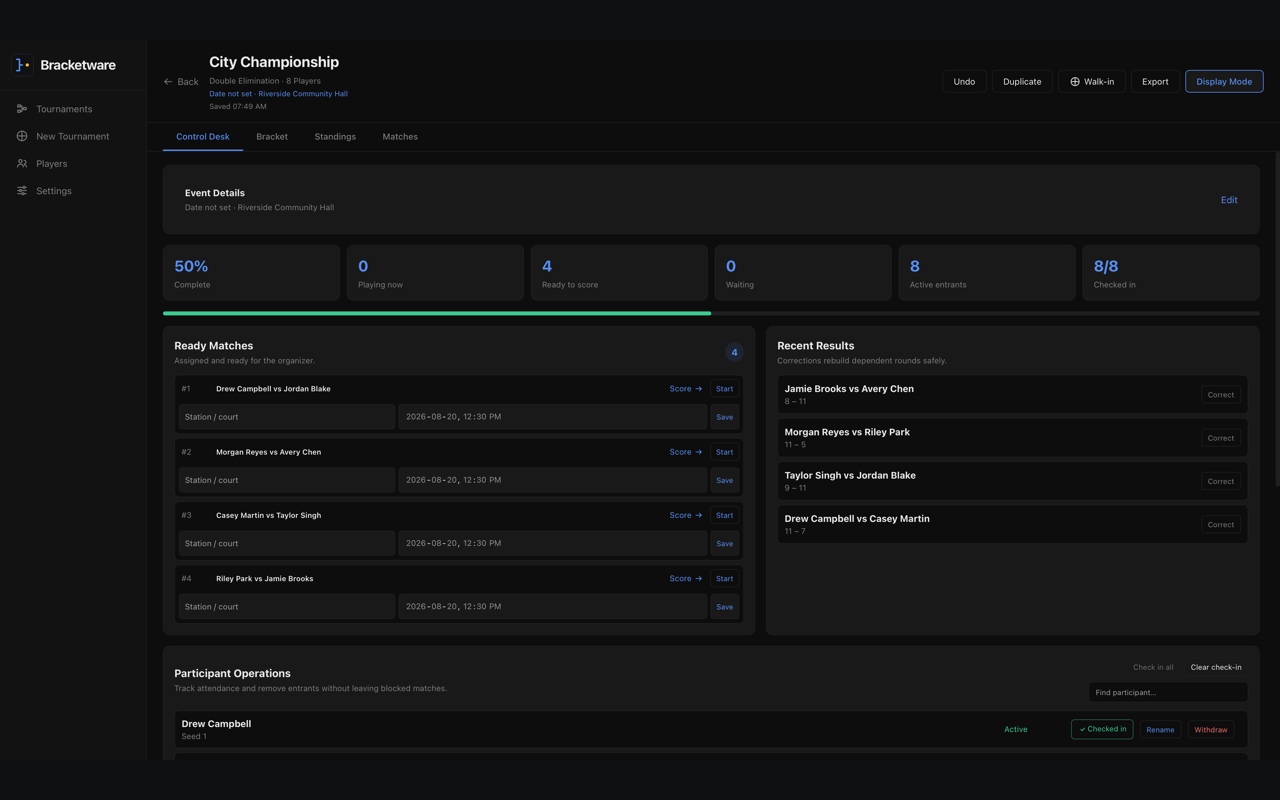Click the Clear check-in button

pos(1216,667)
